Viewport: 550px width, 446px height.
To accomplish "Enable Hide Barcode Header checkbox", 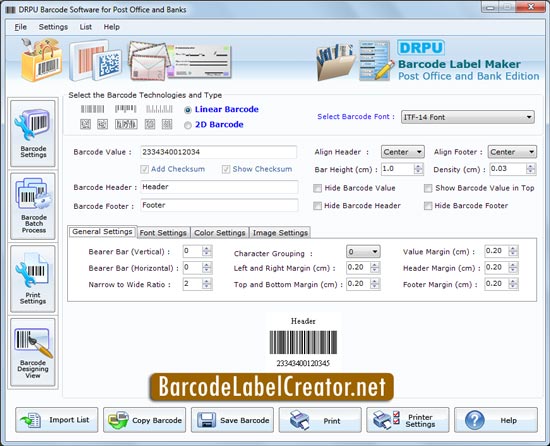I will click(x=317, y=206).
